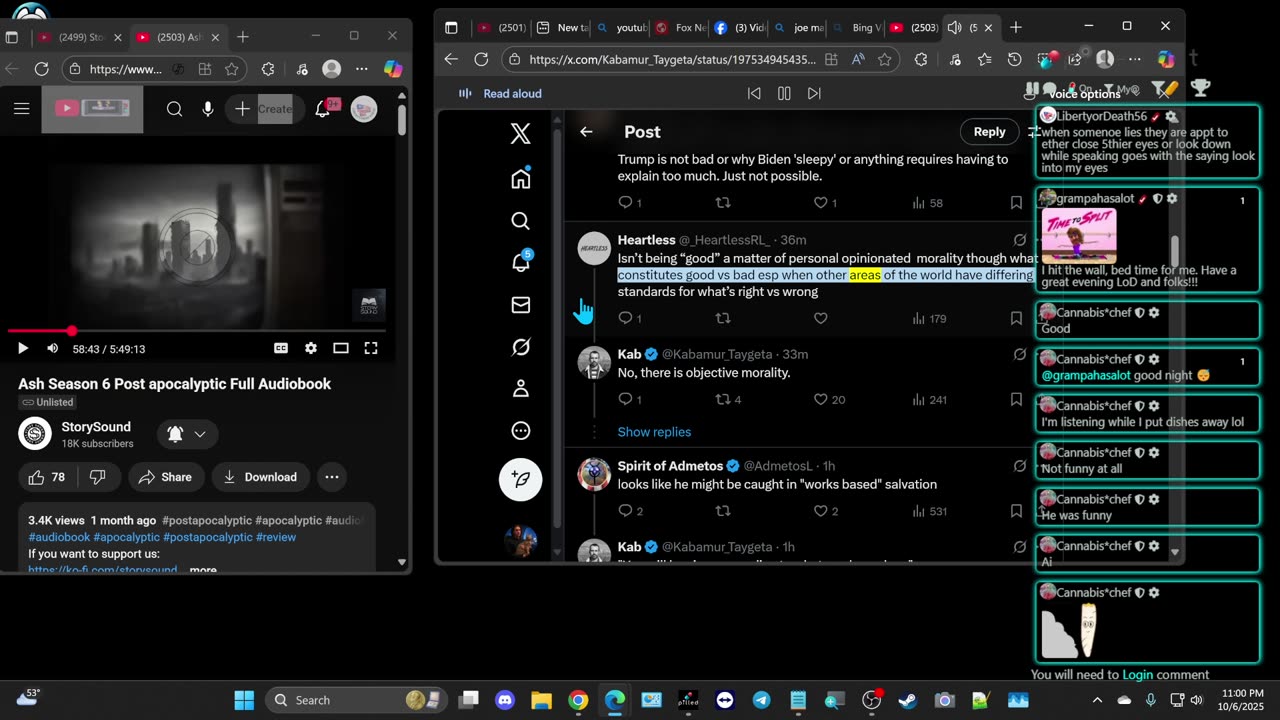
Task: Skip to next paragraph in Read aloud
Action: coord(814,93)
